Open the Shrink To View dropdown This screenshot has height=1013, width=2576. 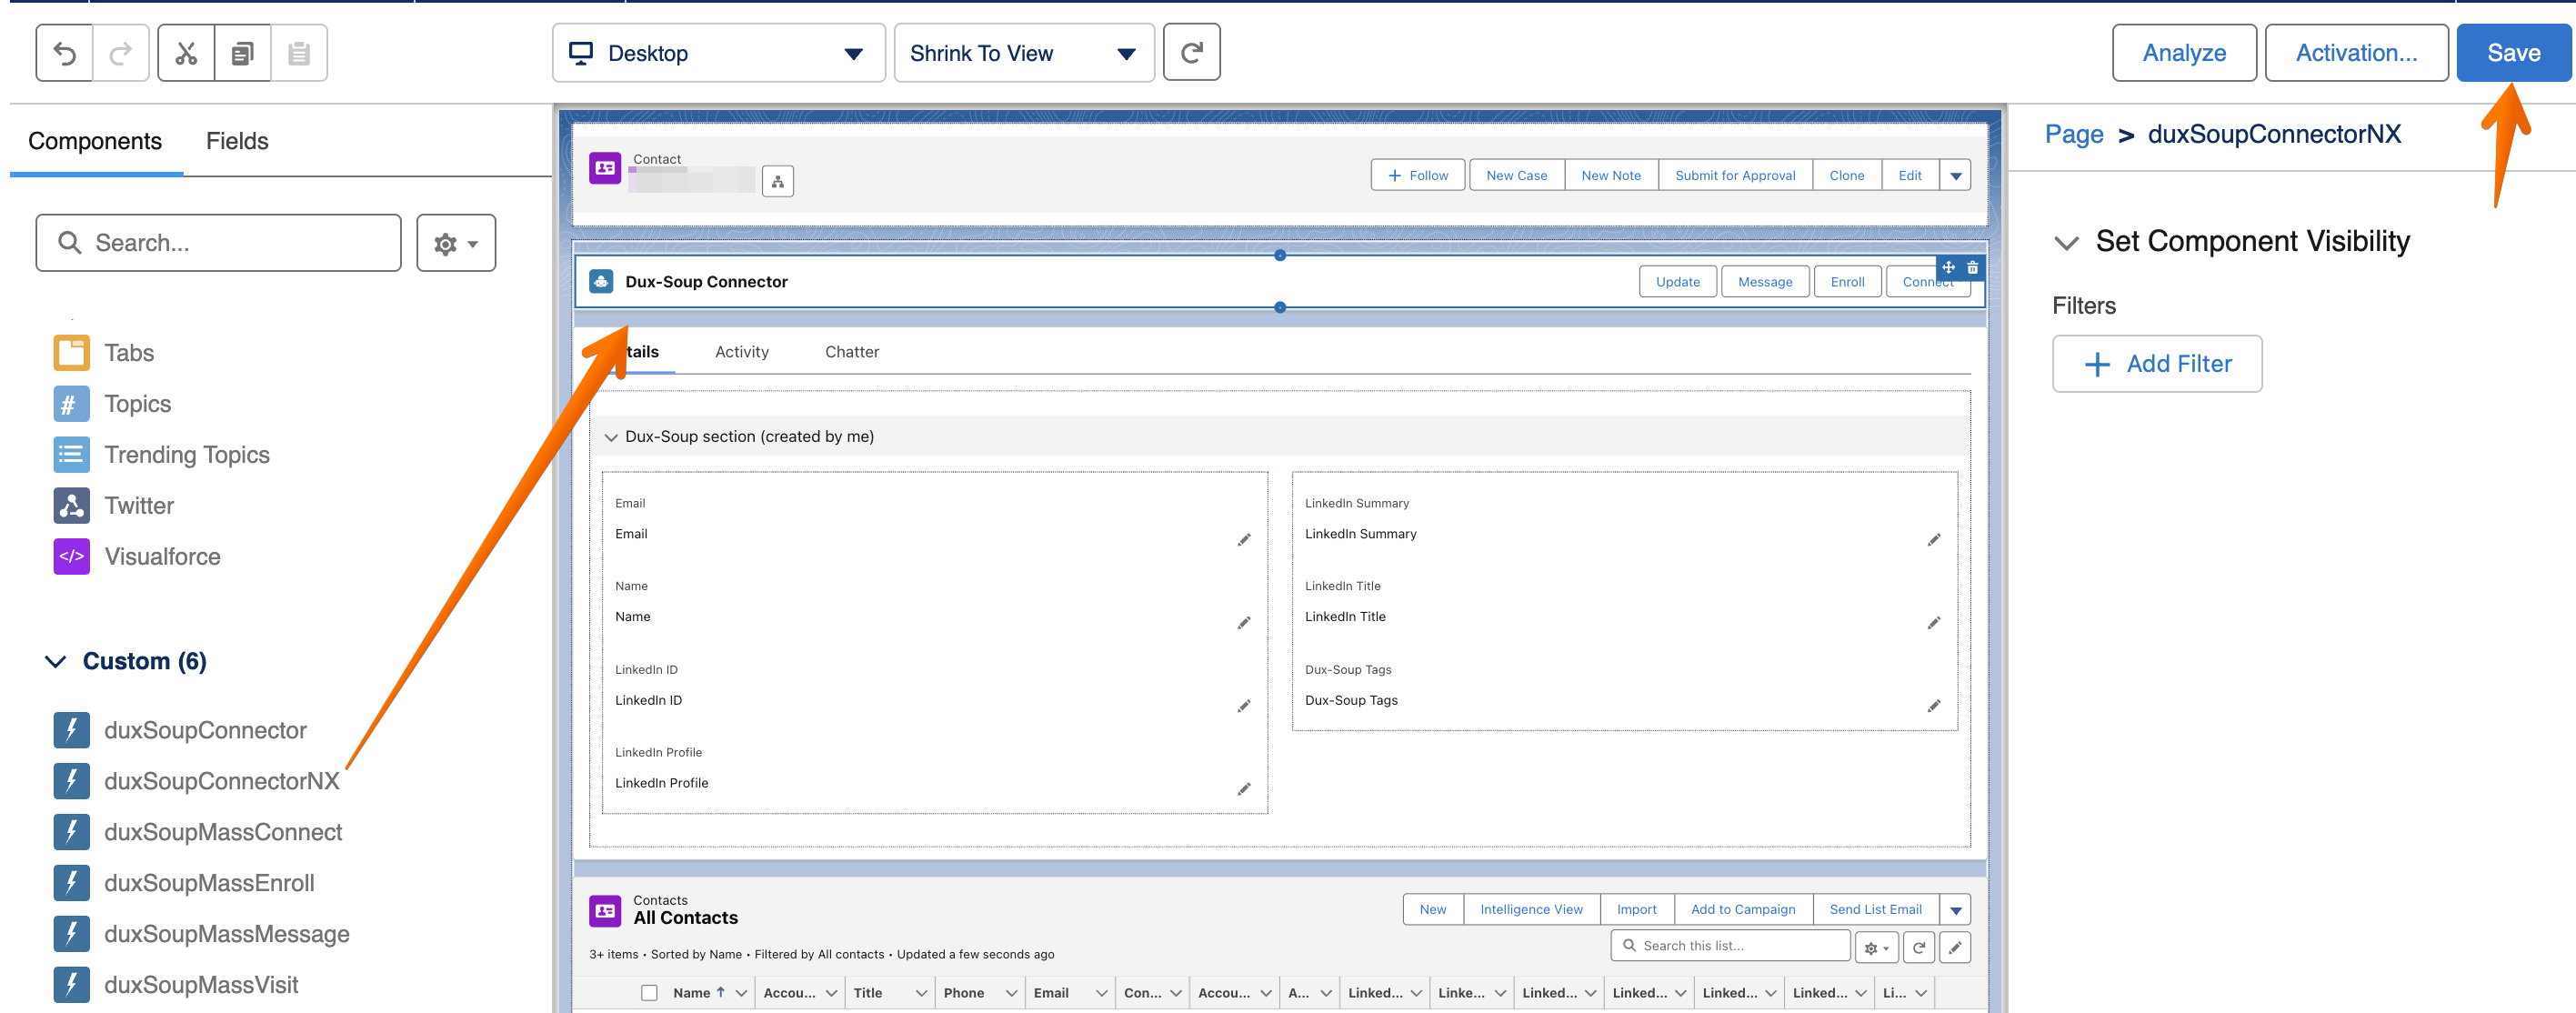click(1023, 53)
